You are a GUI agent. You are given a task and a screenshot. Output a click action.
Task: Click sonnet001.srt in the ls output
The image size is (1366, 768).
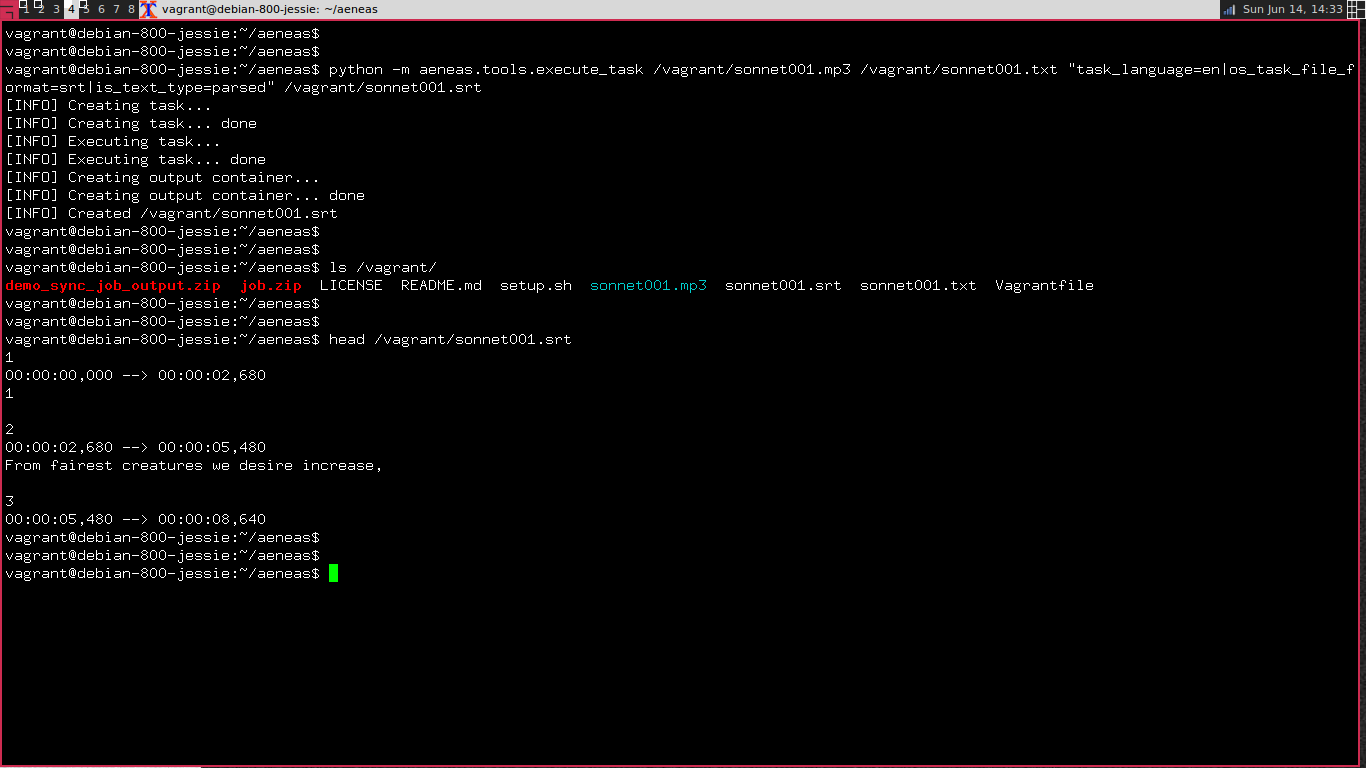click(x=783, y=285)
